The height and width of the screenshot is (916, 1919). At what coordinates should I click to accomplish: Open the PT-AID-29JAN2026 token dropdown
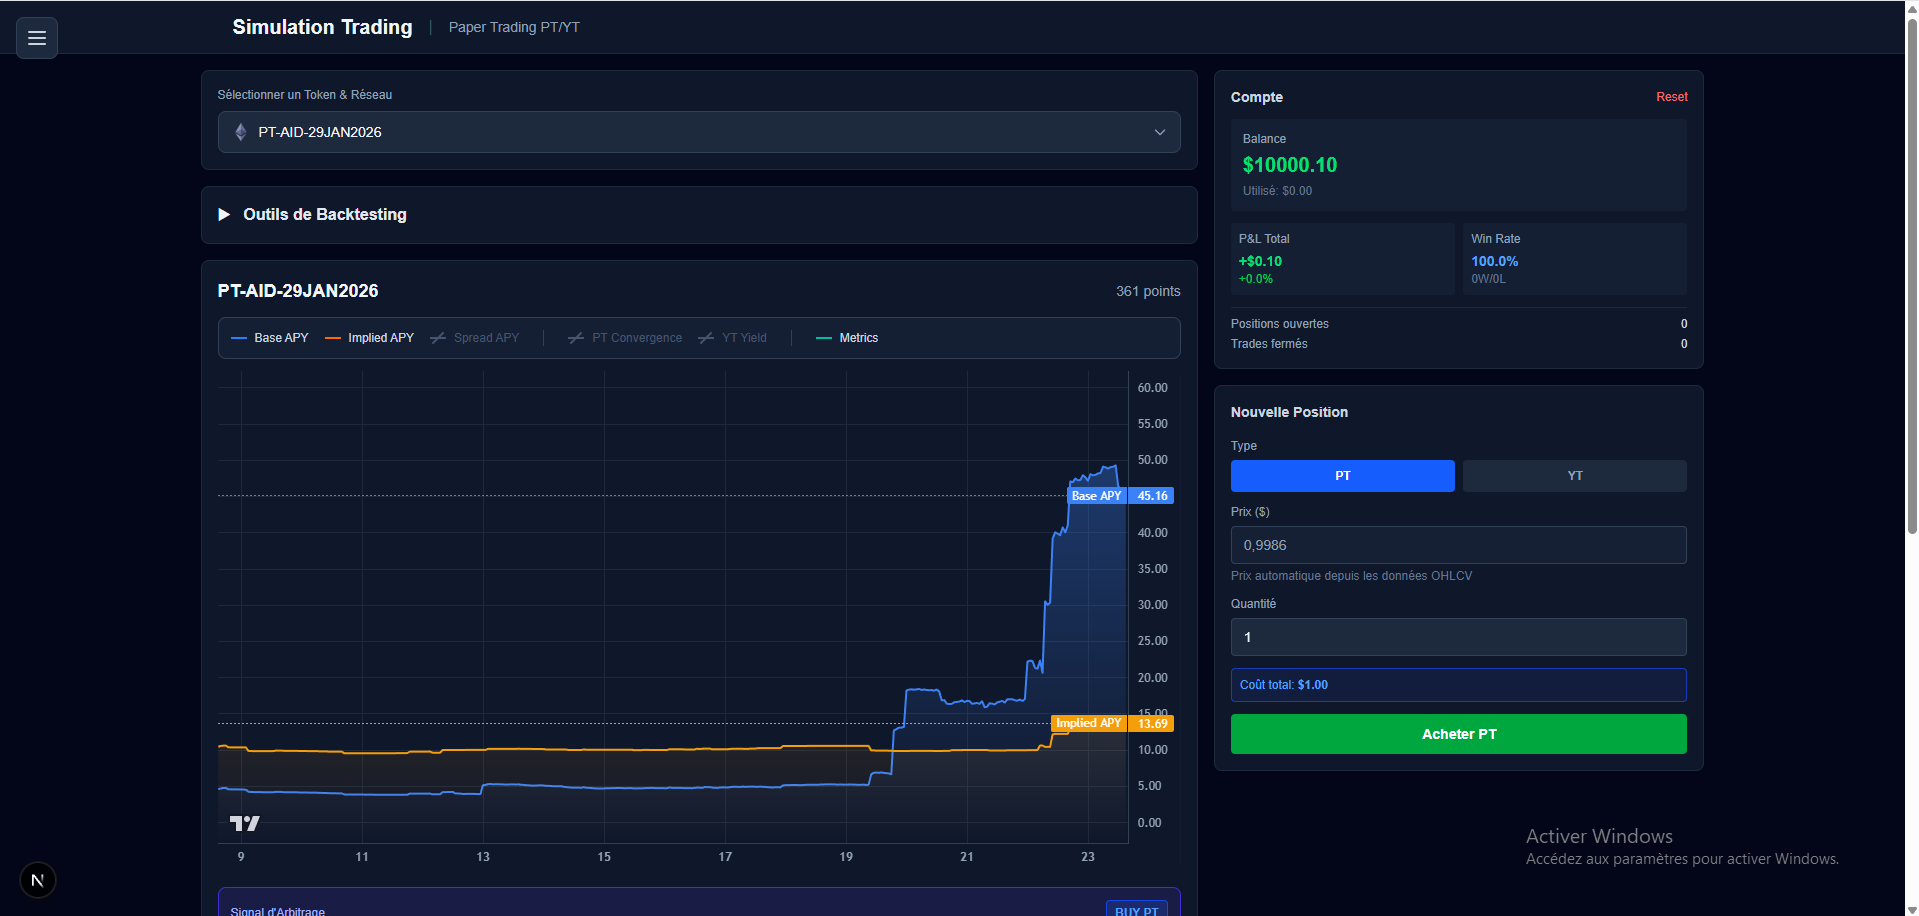click(x=698, y=131)
